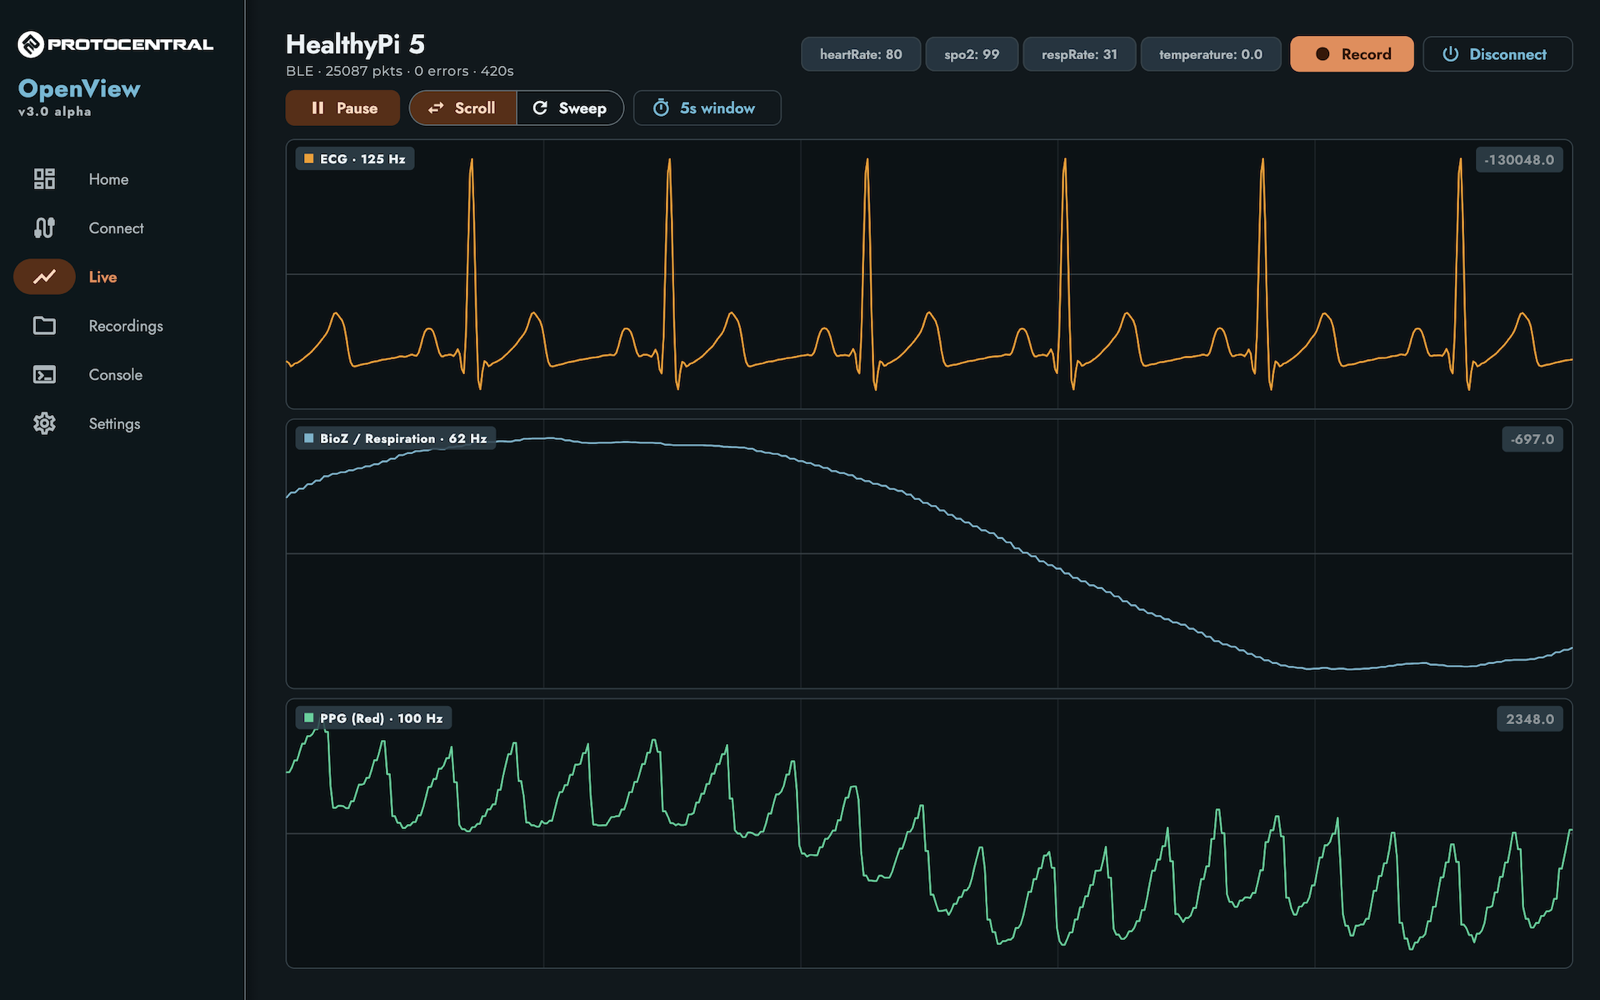1600x1000 pixels.
Task: Click the timer icon in 5s window
Action: tap(661, 108)
